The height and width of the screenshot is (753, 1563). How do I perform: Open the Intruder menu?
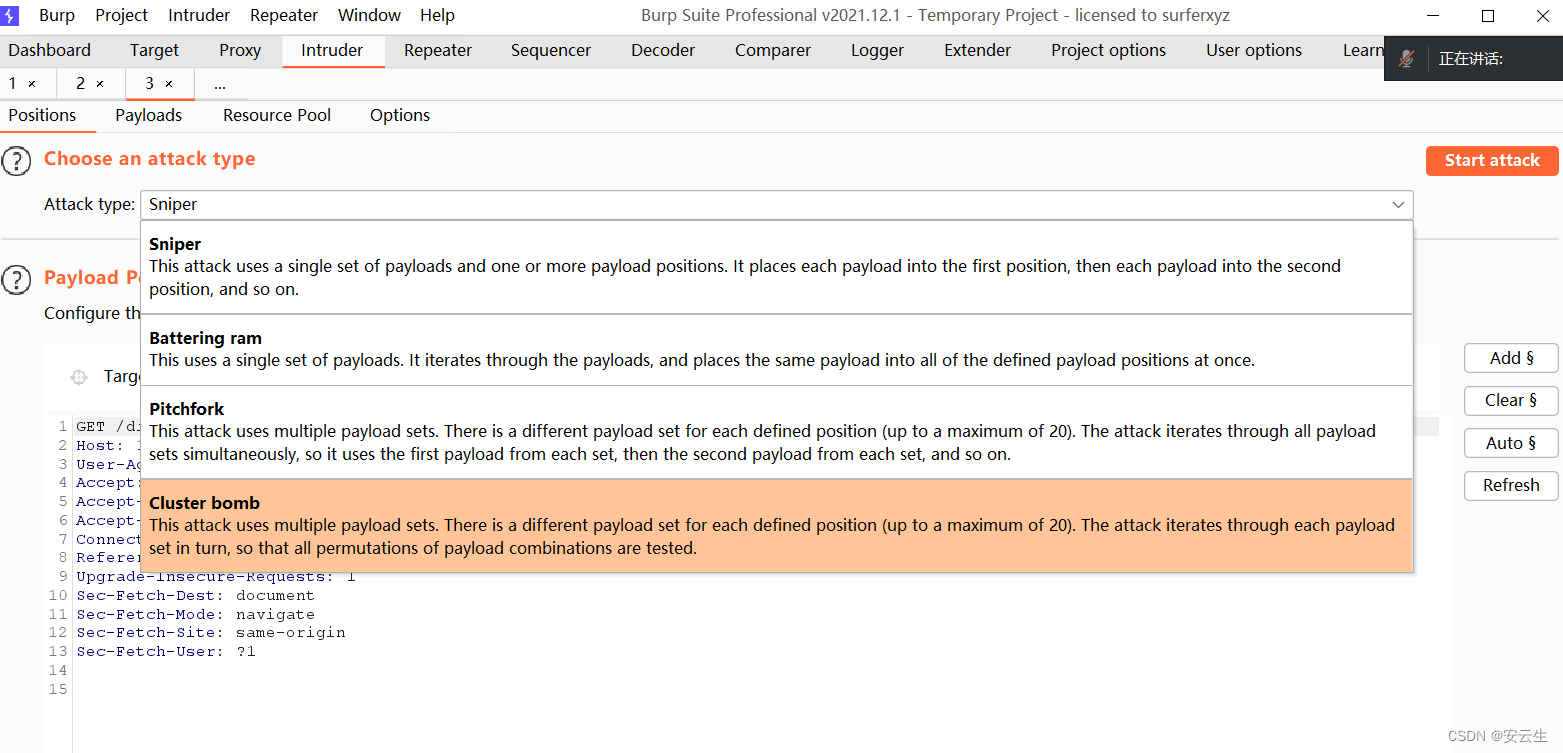(199, 15)
